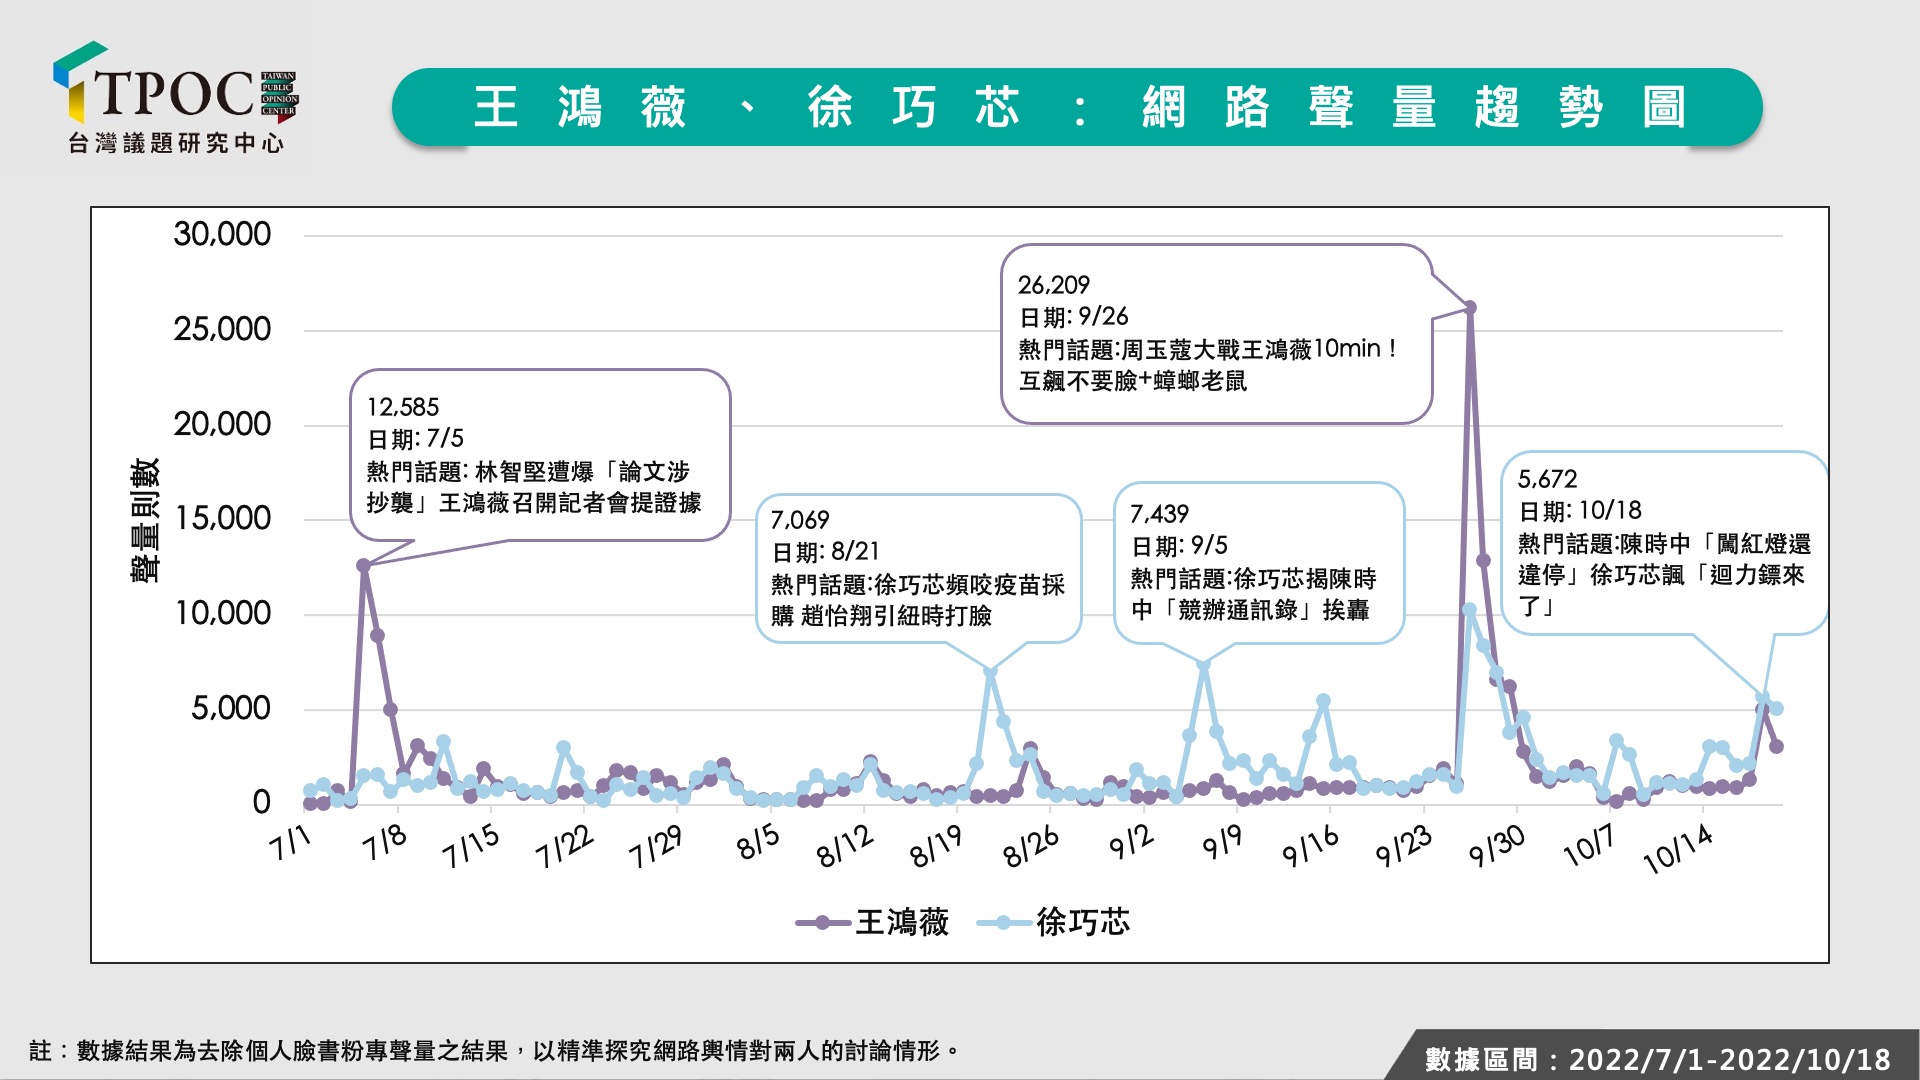Click the 26,209 peak data point

(x=1470, y=308)
